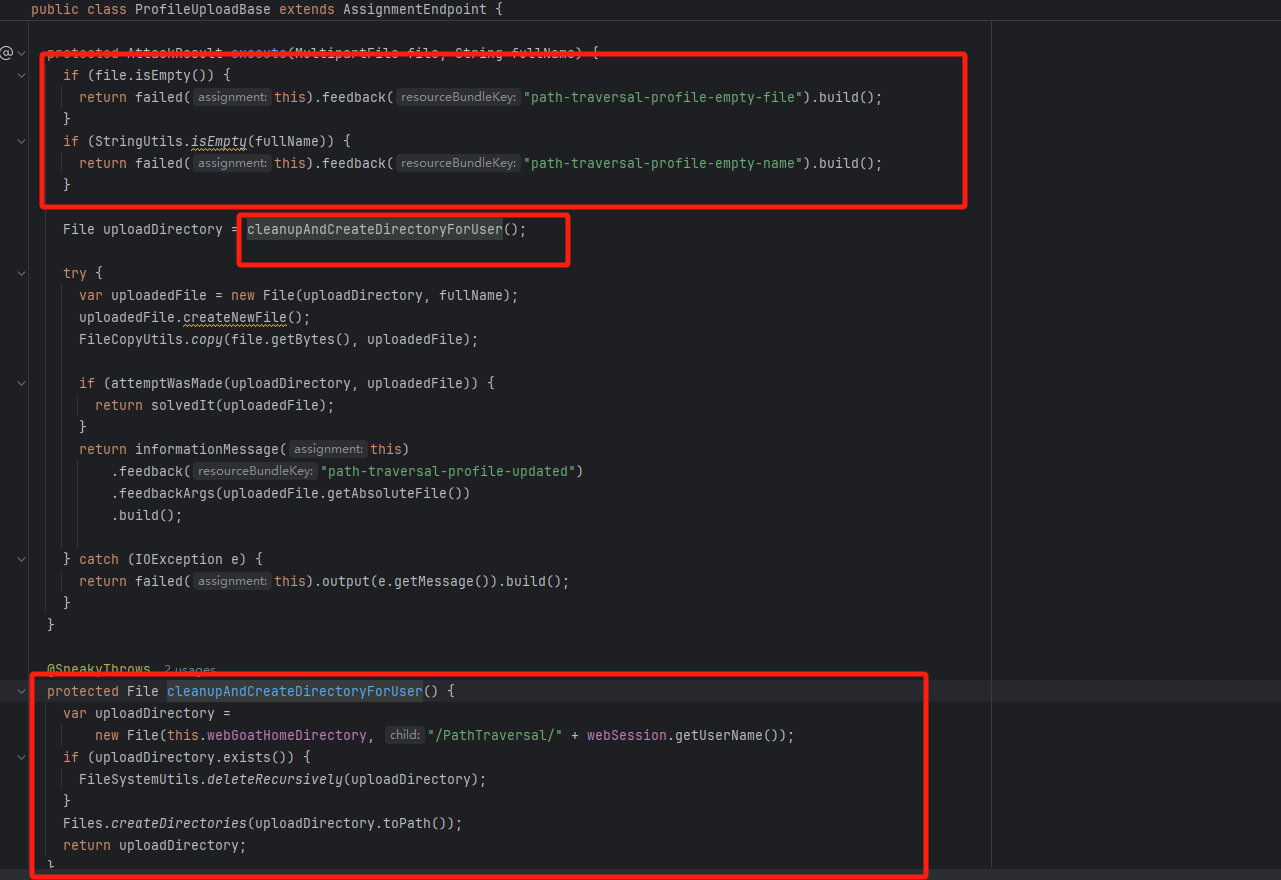Click isEmpty in StringUtils.isEmpty(fullName)
This screenshot has height=880, width=1281.
[x=218, y=141]
